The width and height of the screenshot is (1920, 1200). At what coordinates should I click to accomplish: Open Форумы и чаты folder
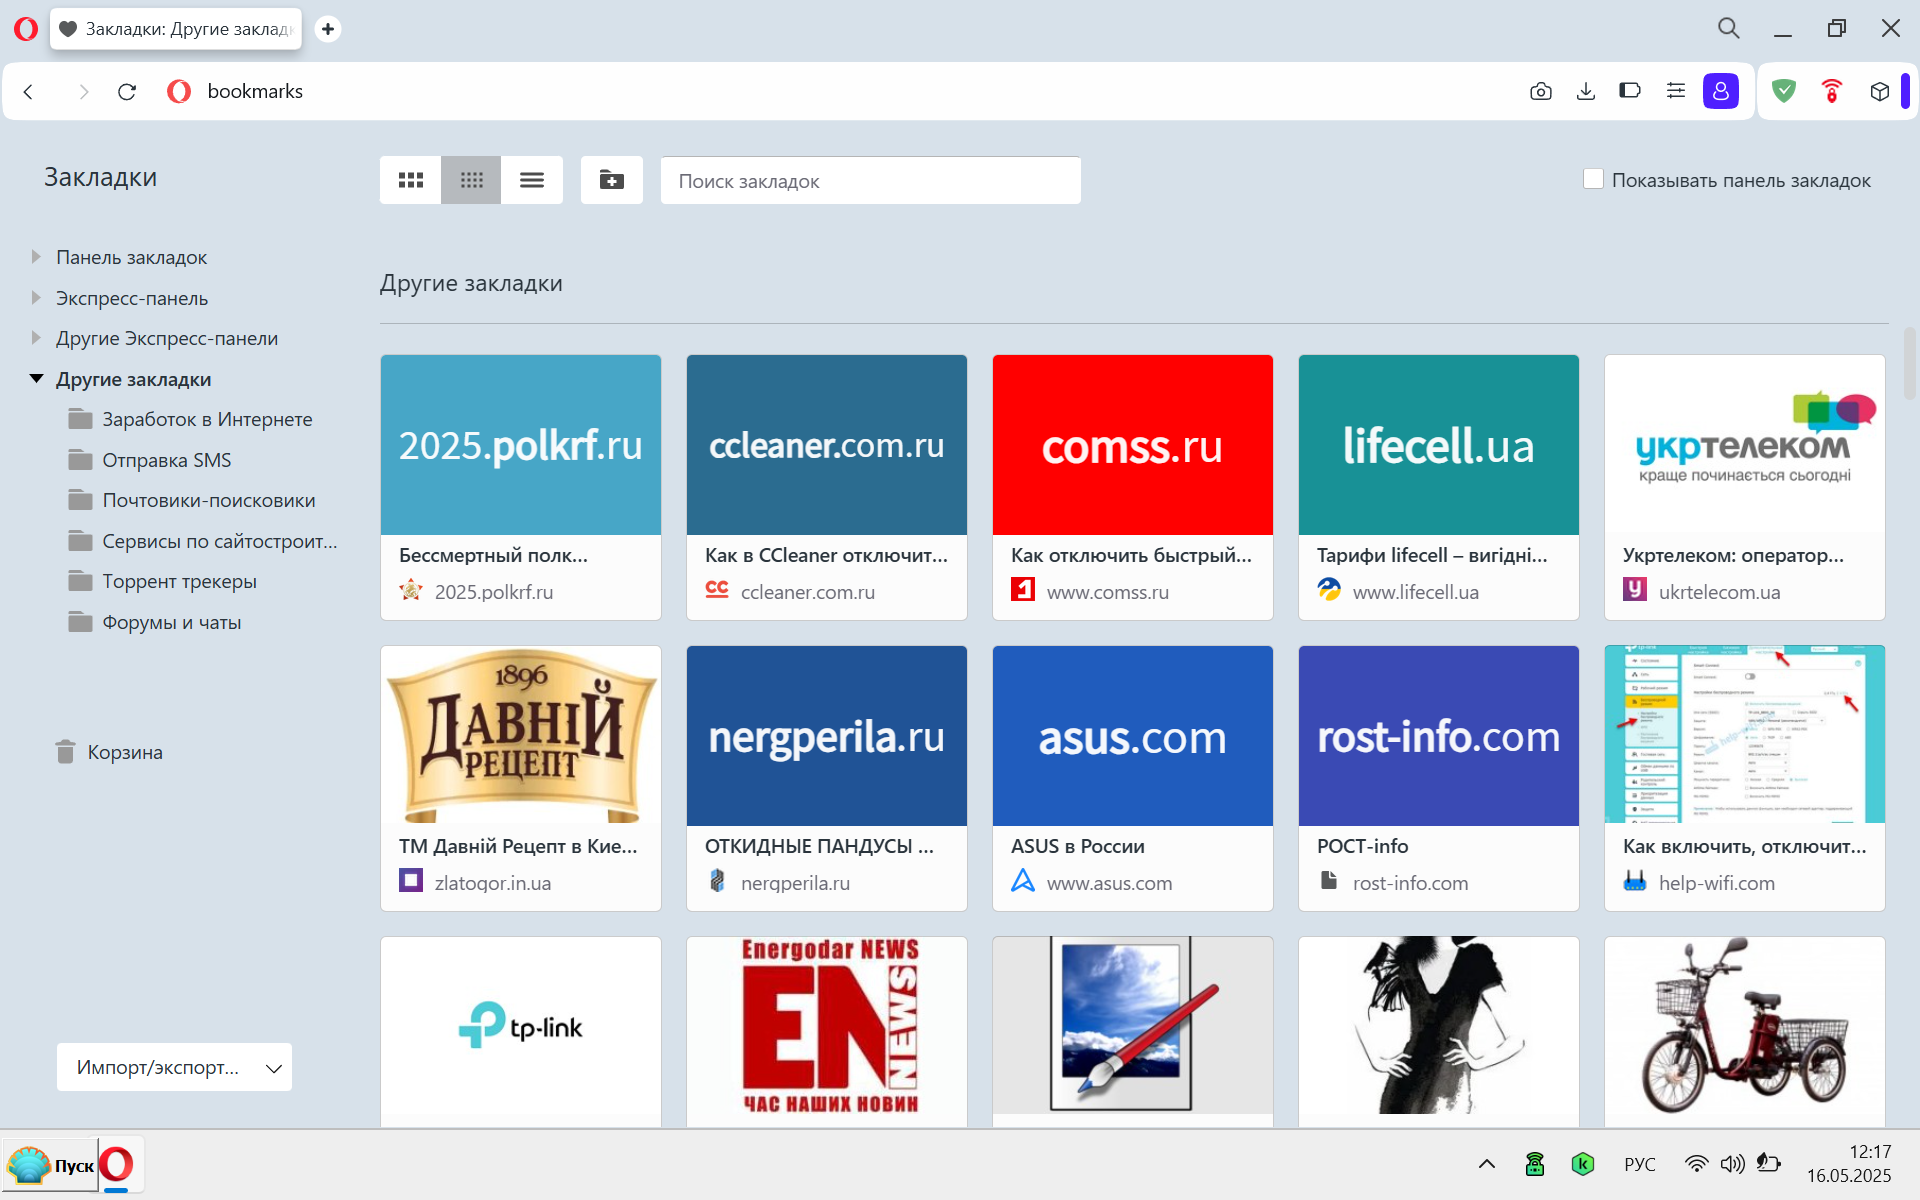pyautogui.click(x=155, y=622)
